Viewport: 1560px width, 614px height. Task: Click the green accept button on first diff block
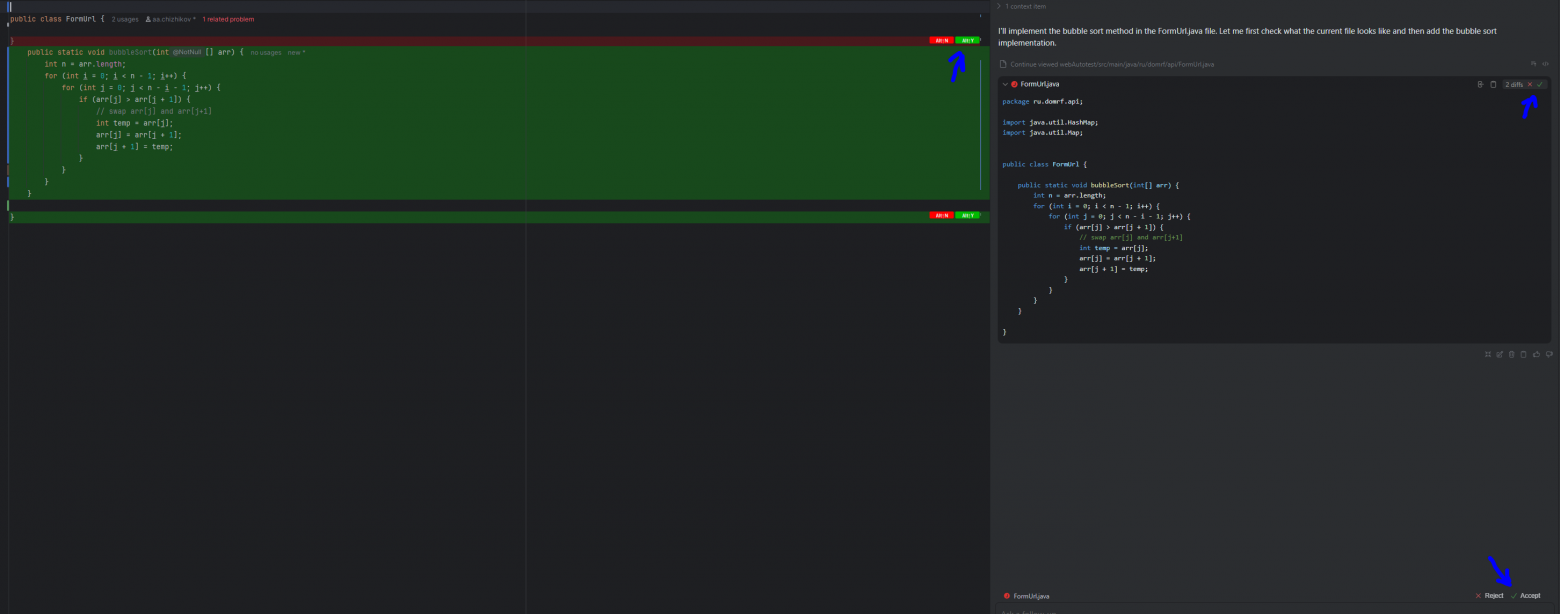(967, 41)
